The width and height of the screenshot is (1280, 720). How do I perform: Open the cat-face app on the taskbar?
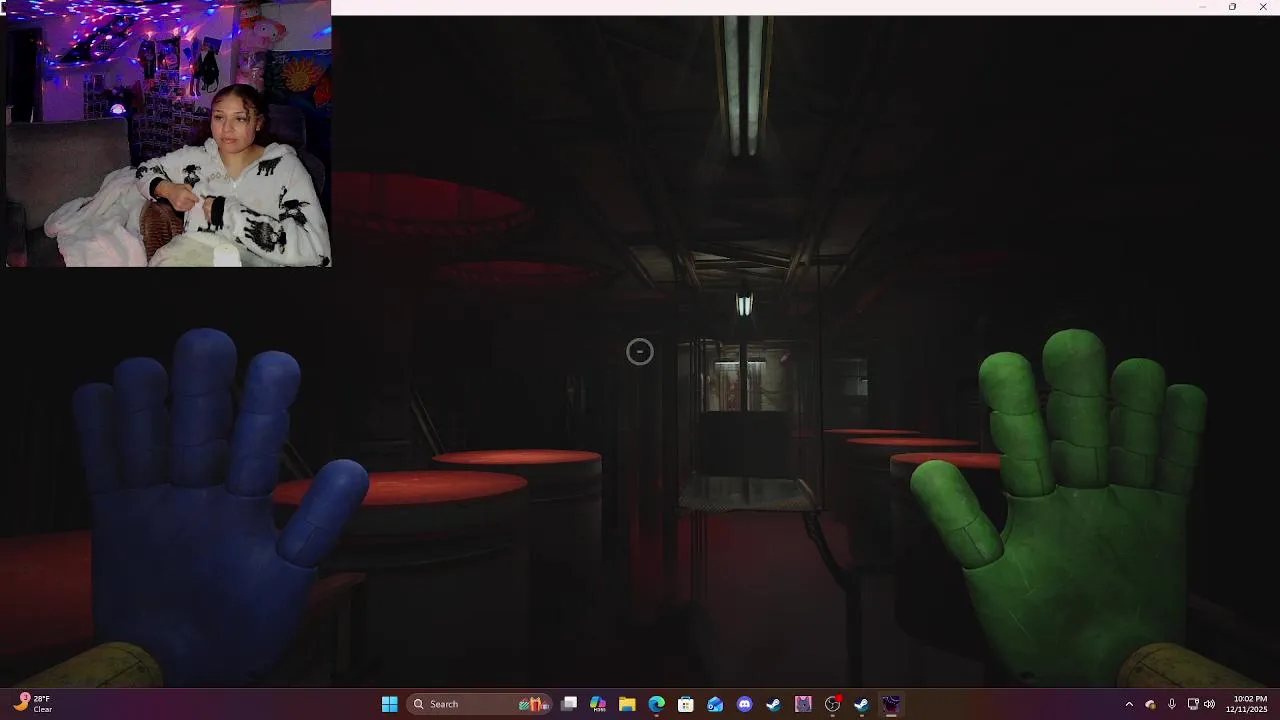[803, 704]
